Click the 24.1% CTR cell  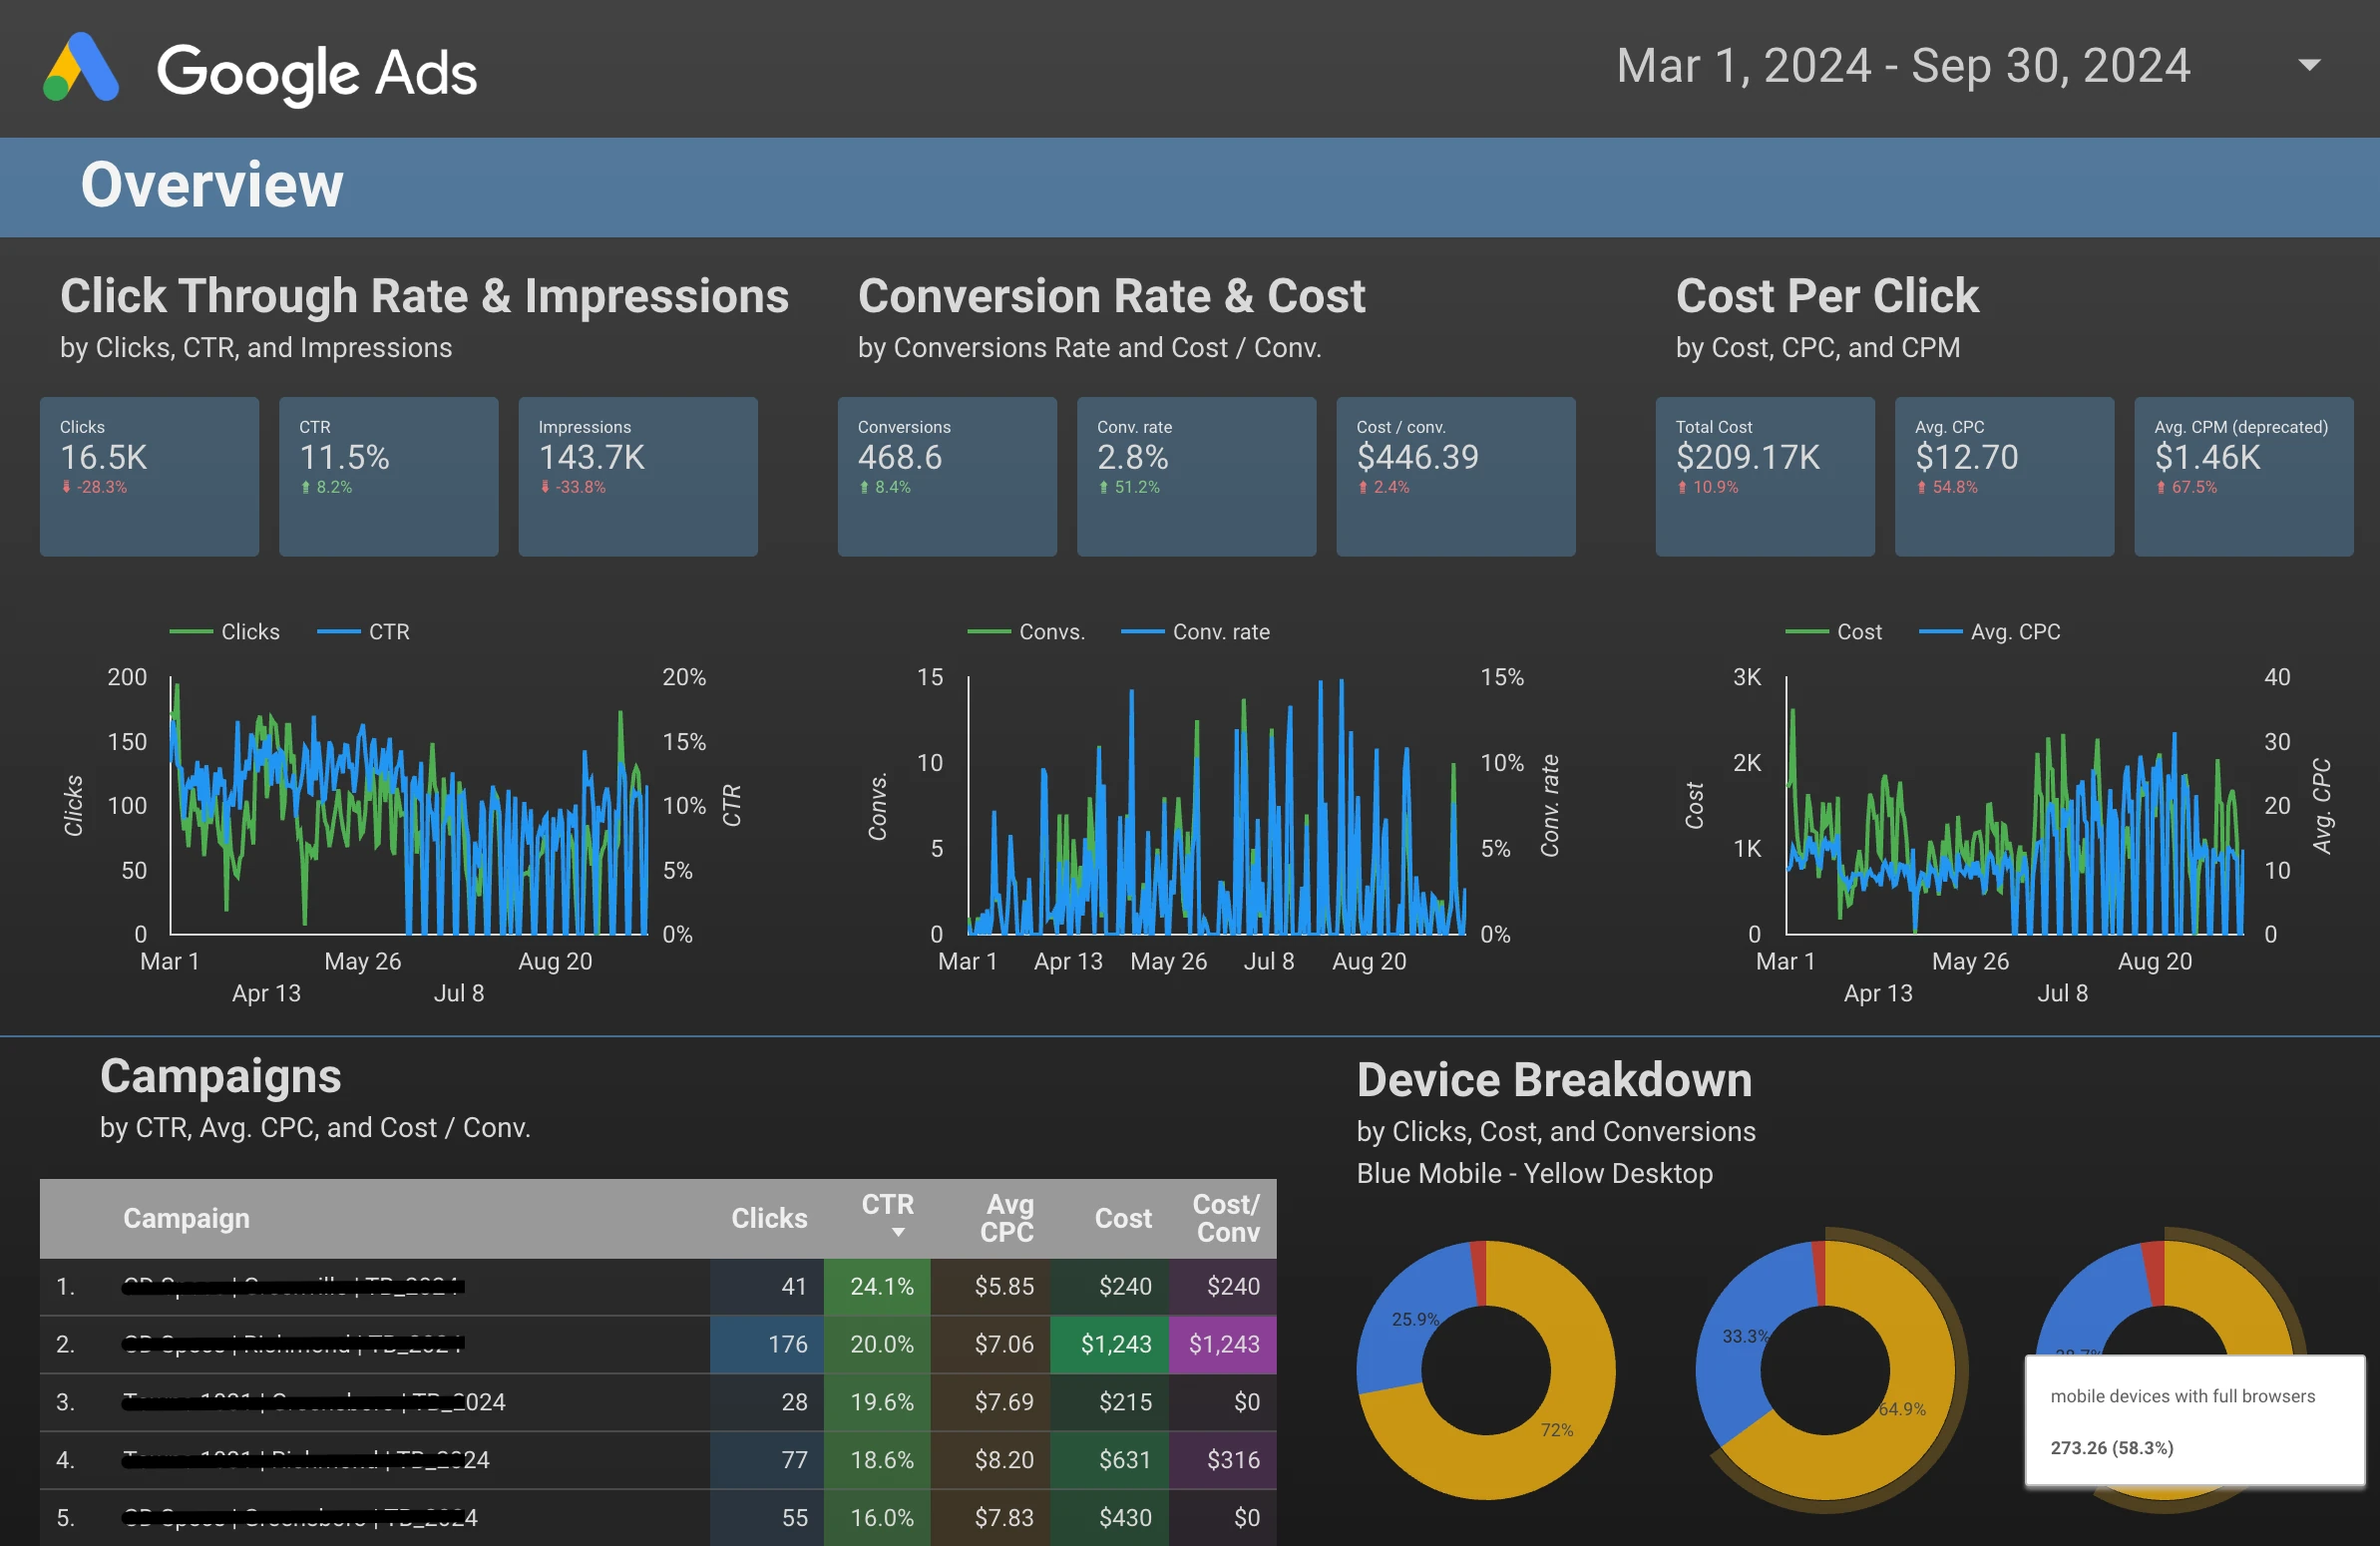tap(877, 1286)
